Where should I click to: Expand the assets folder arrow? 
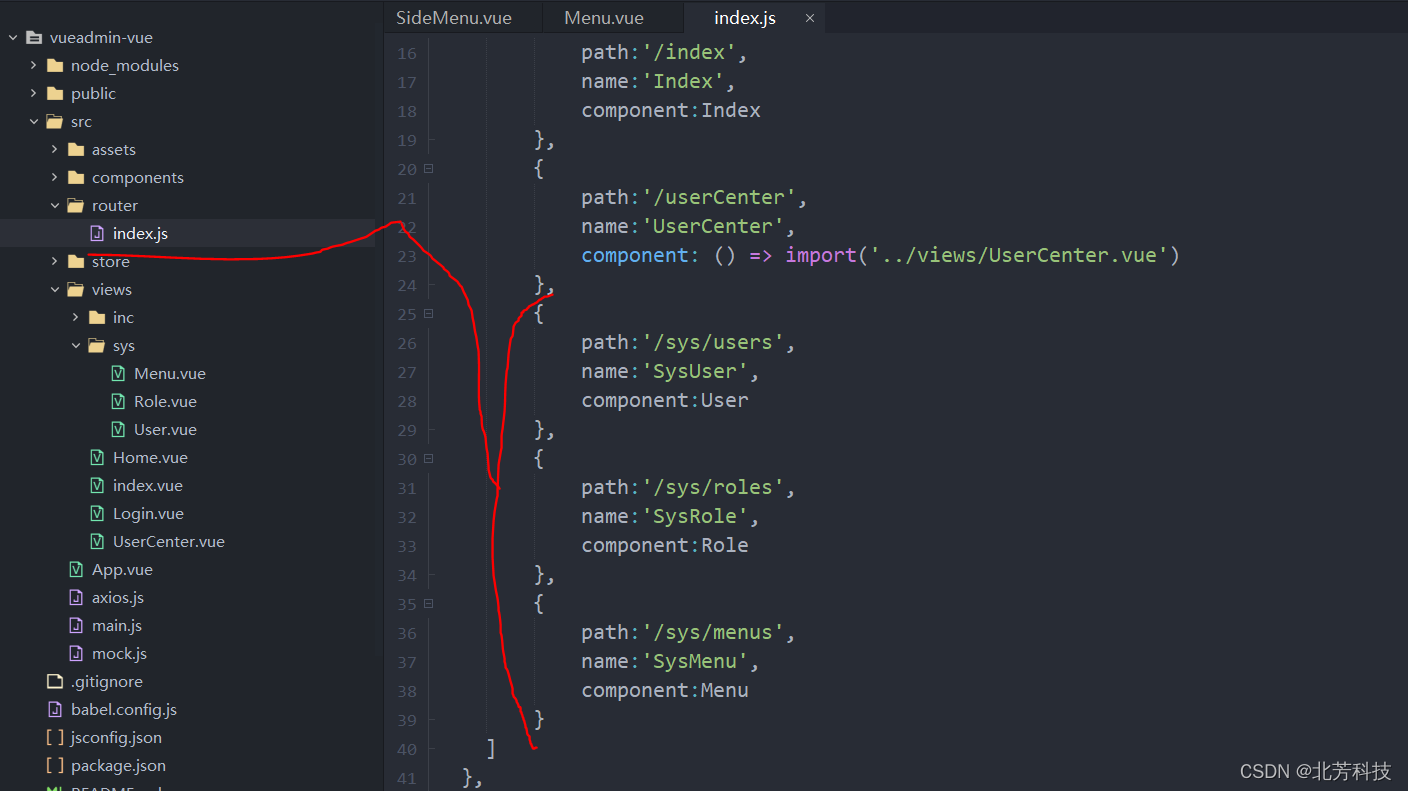pos(54,150)
